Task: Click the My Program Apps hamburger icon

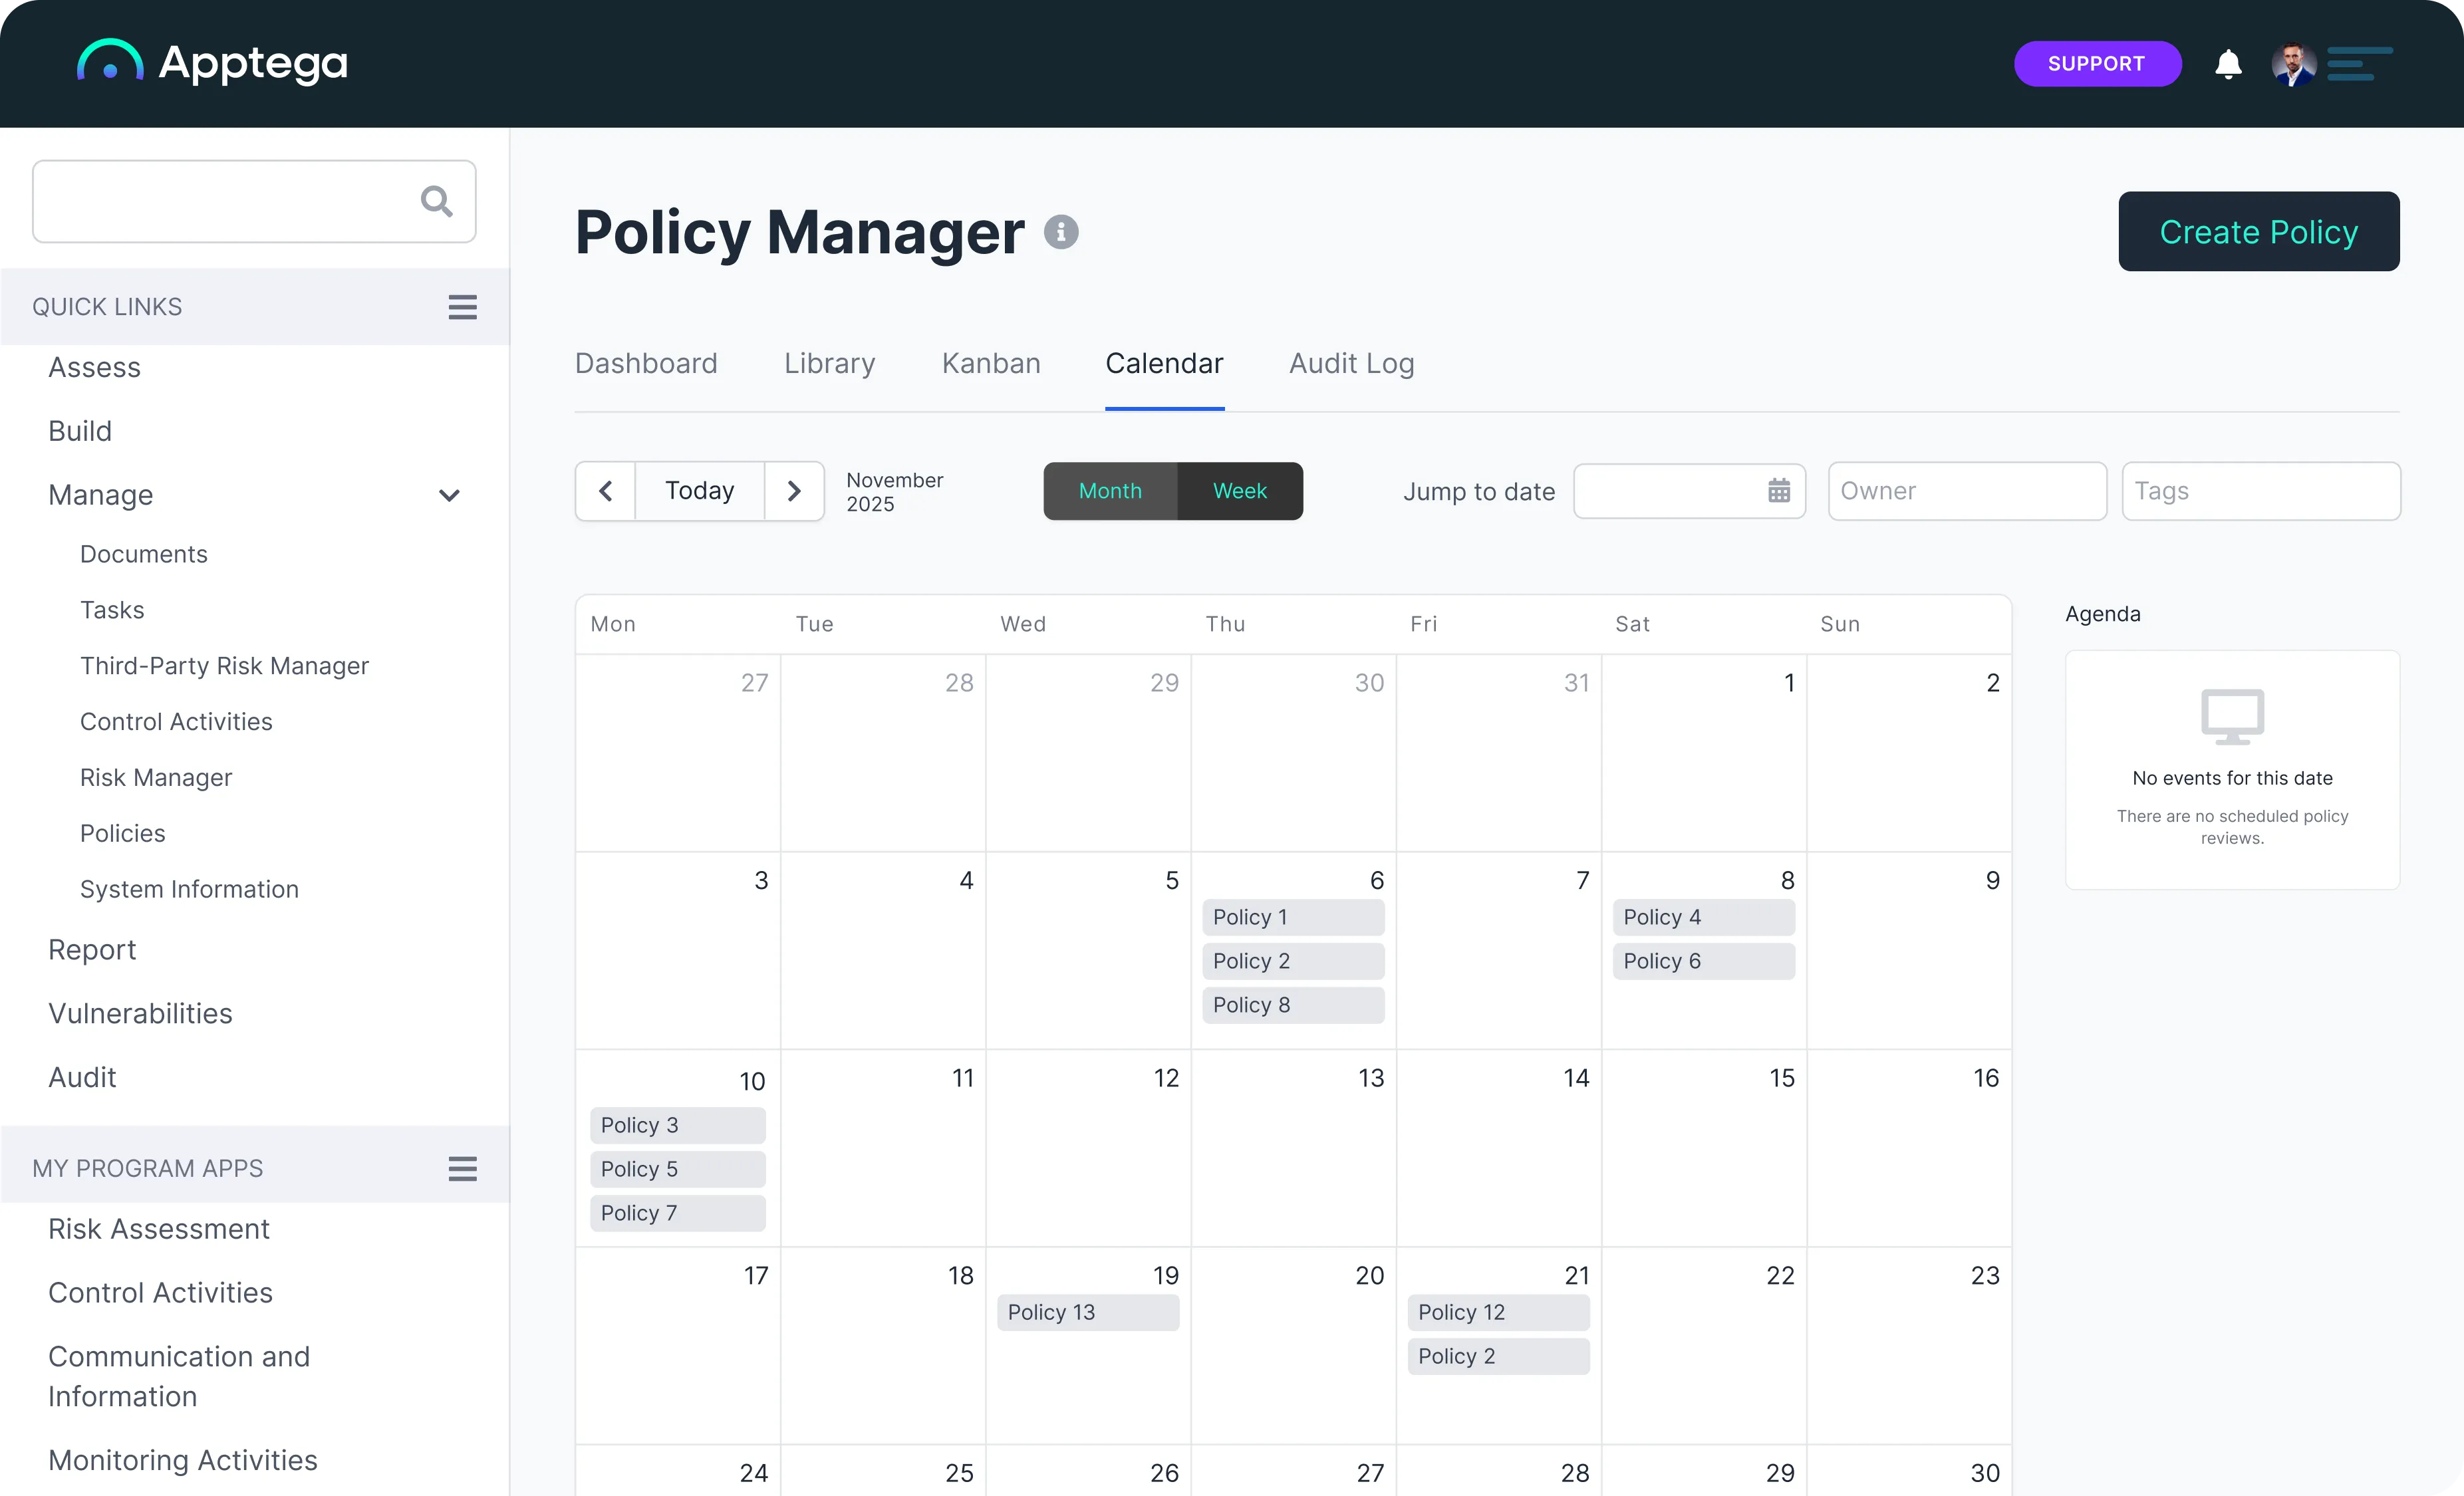Action: [x=462, y=1168]
